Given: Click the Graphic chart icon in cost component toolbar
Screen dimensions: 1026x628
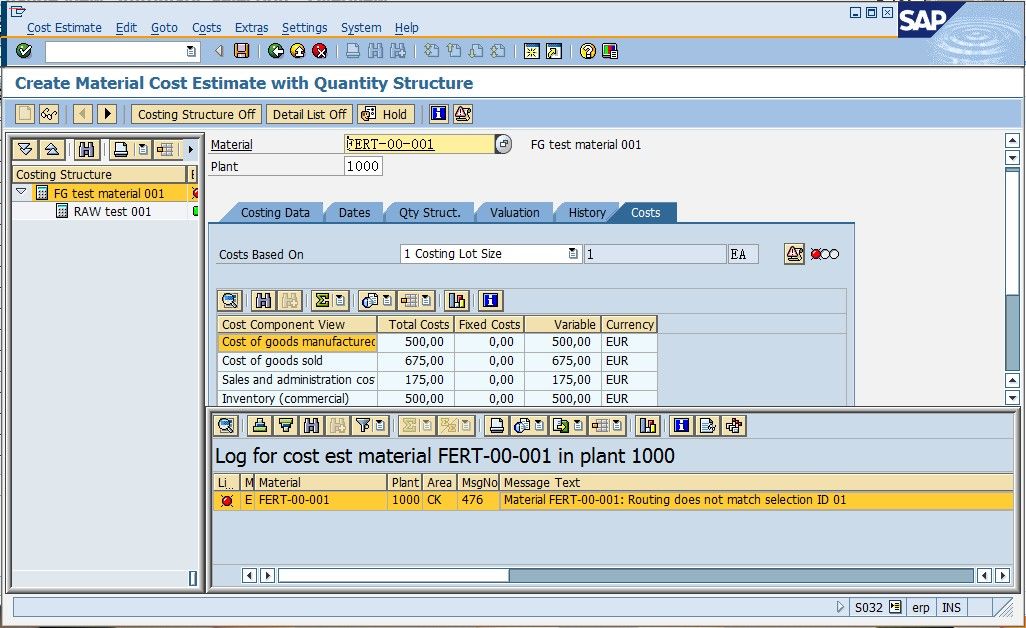Looking at the screenshot, I should click(456, 300).
